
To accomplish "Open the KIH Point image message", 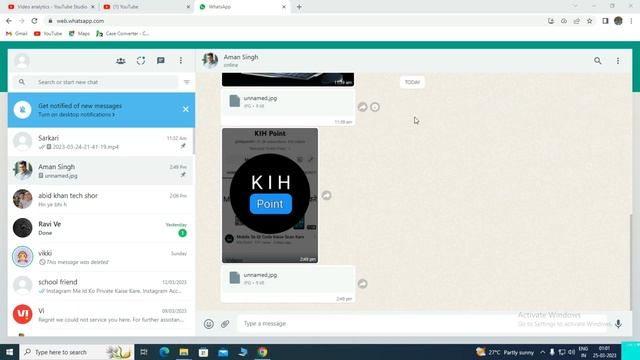I will coord(270,196).
